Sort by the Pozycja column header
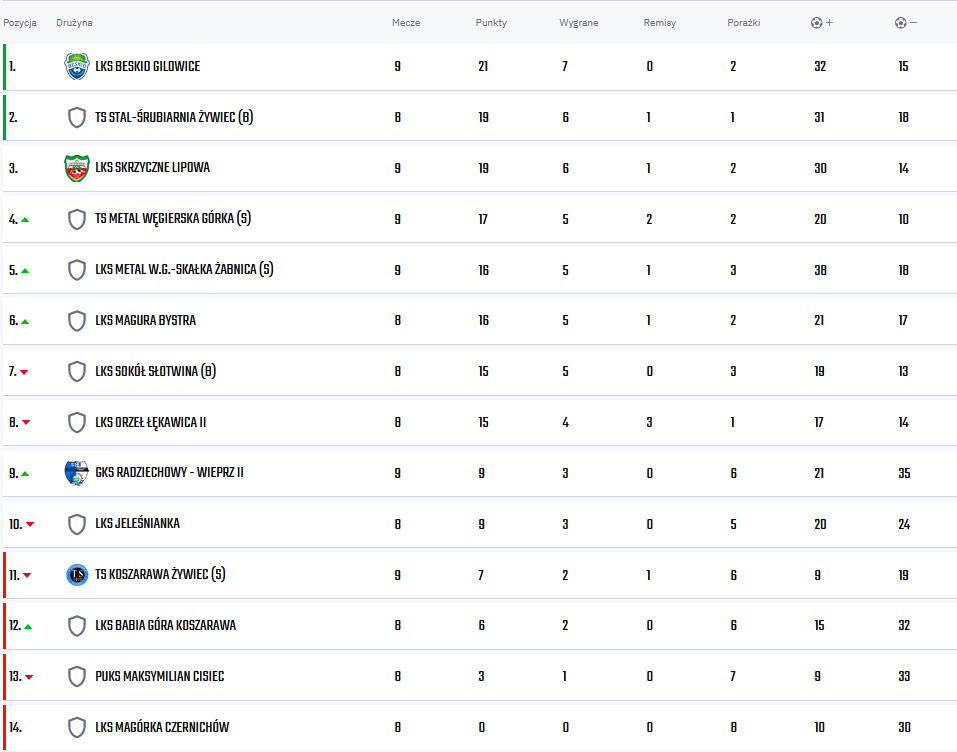957x752 pixels. 20,23
